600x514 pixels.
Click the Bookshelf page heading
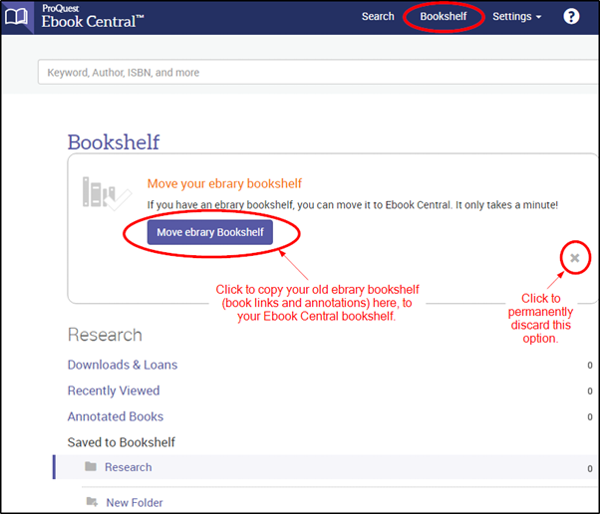pyautogui.click(x=114, y=142)
